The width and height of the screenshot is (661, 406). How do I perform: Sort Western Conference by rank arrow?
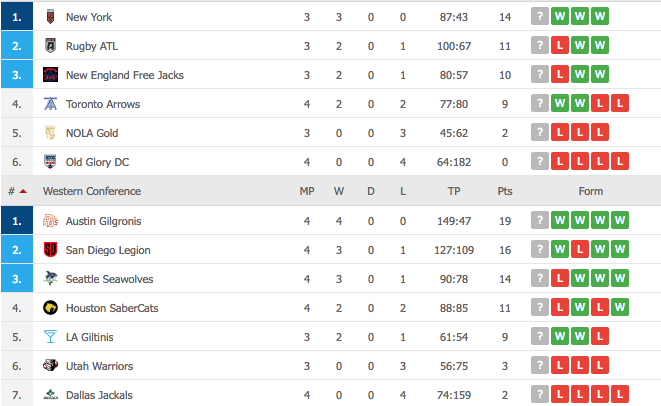coord(23,191)
